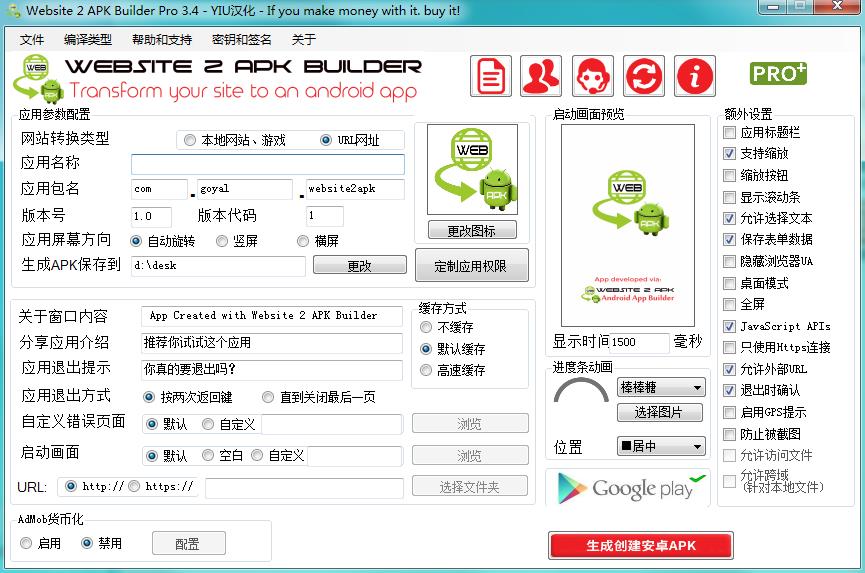
Task: Toggle 退出时确认 checkbox
Action: click(x=729, y=390)
